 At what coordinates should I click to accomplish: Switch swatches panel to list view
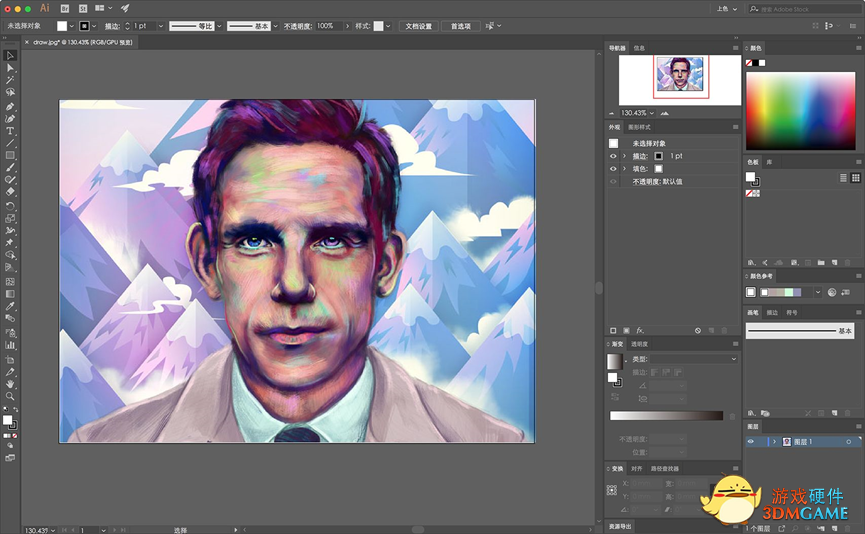pyautogui.click(x=843, y=178)
